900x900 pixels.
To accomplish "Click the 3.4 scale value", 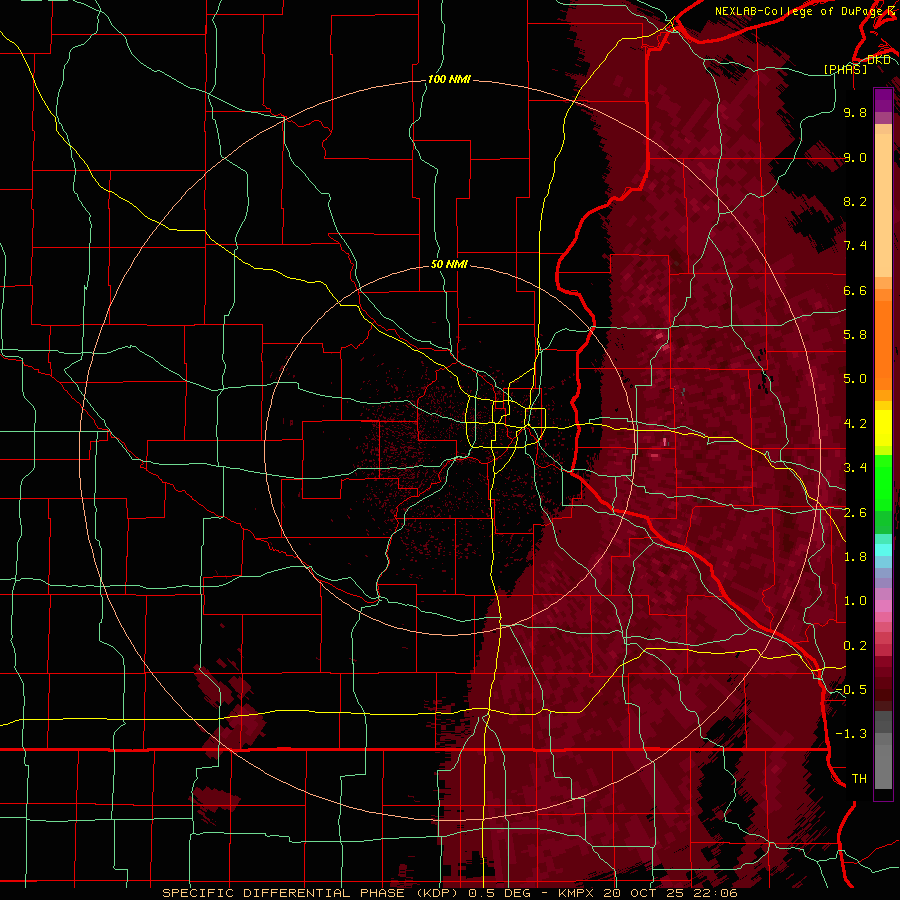I will pos(855,468).
